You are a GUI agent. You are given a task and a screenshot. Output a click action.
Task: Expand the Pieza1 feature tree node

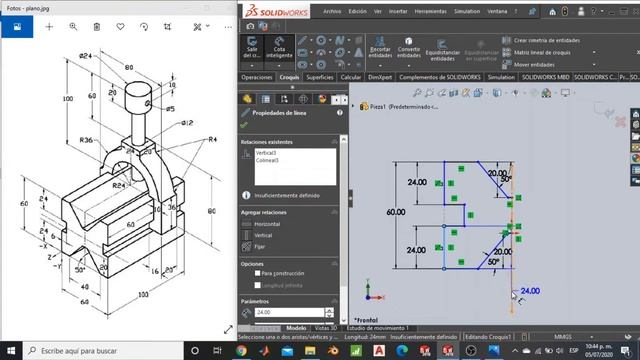click(x=353, y=106)
